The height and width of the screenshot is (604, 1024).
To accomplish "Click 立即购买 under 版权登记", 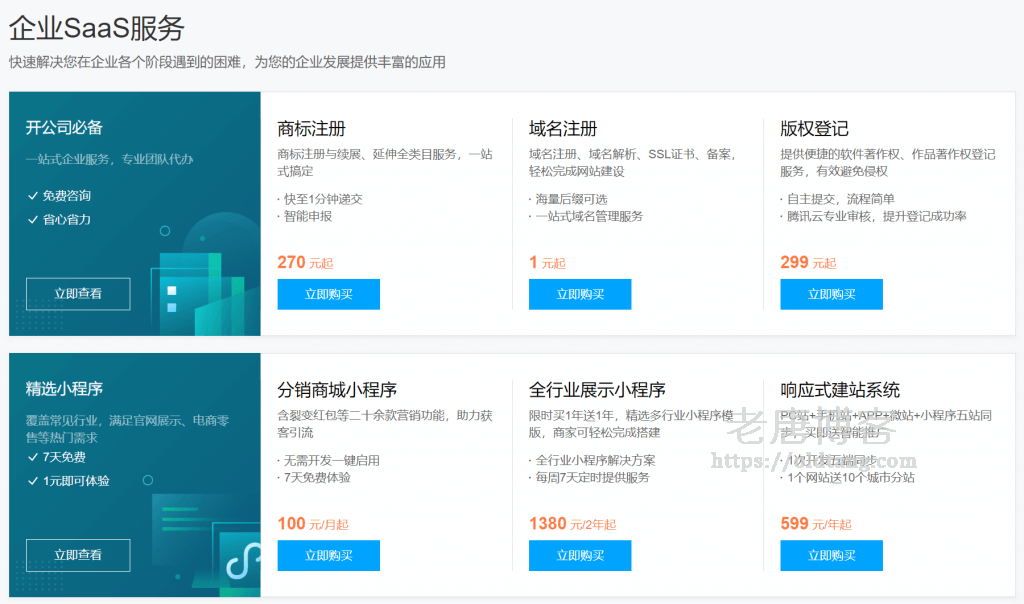I will click(x=831, y=294).
